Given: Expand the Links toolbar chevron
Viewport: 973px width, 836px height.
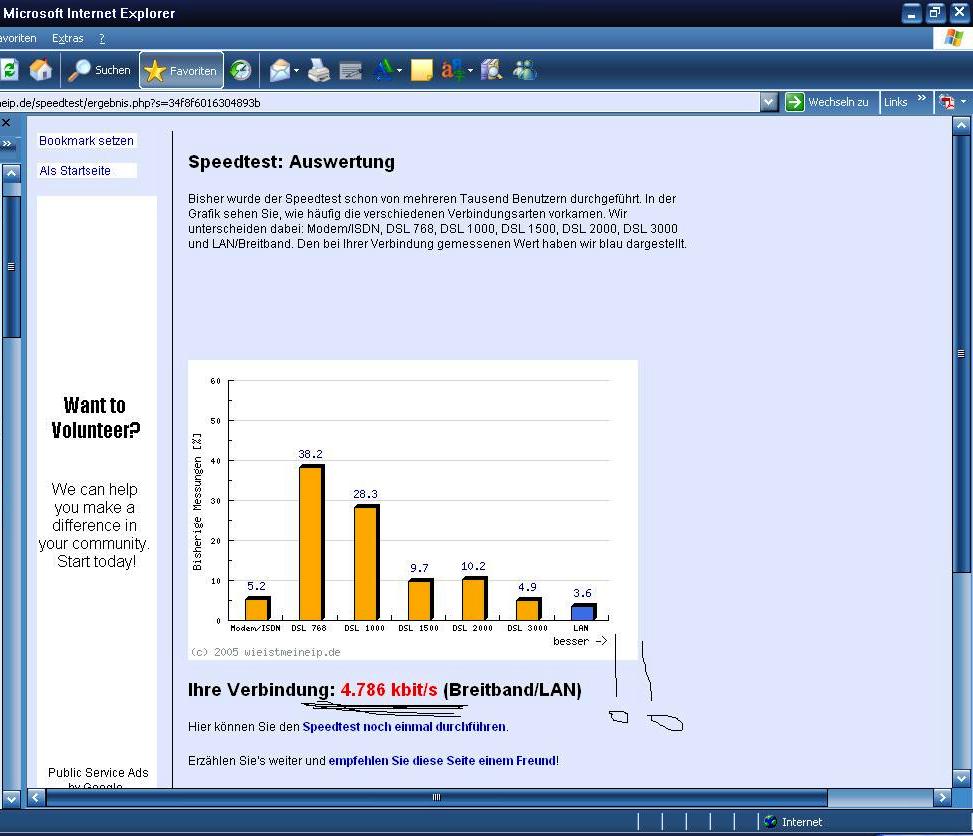Looking at the screenshot, I should click(x=921, y=98).
